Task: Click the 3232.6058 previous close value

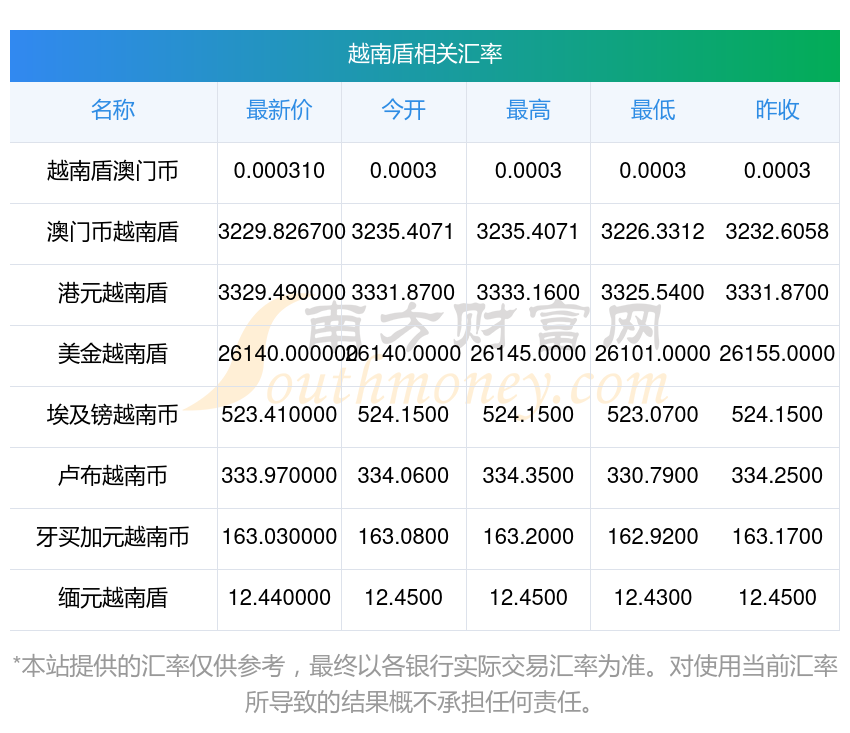Action: point(777,232)
